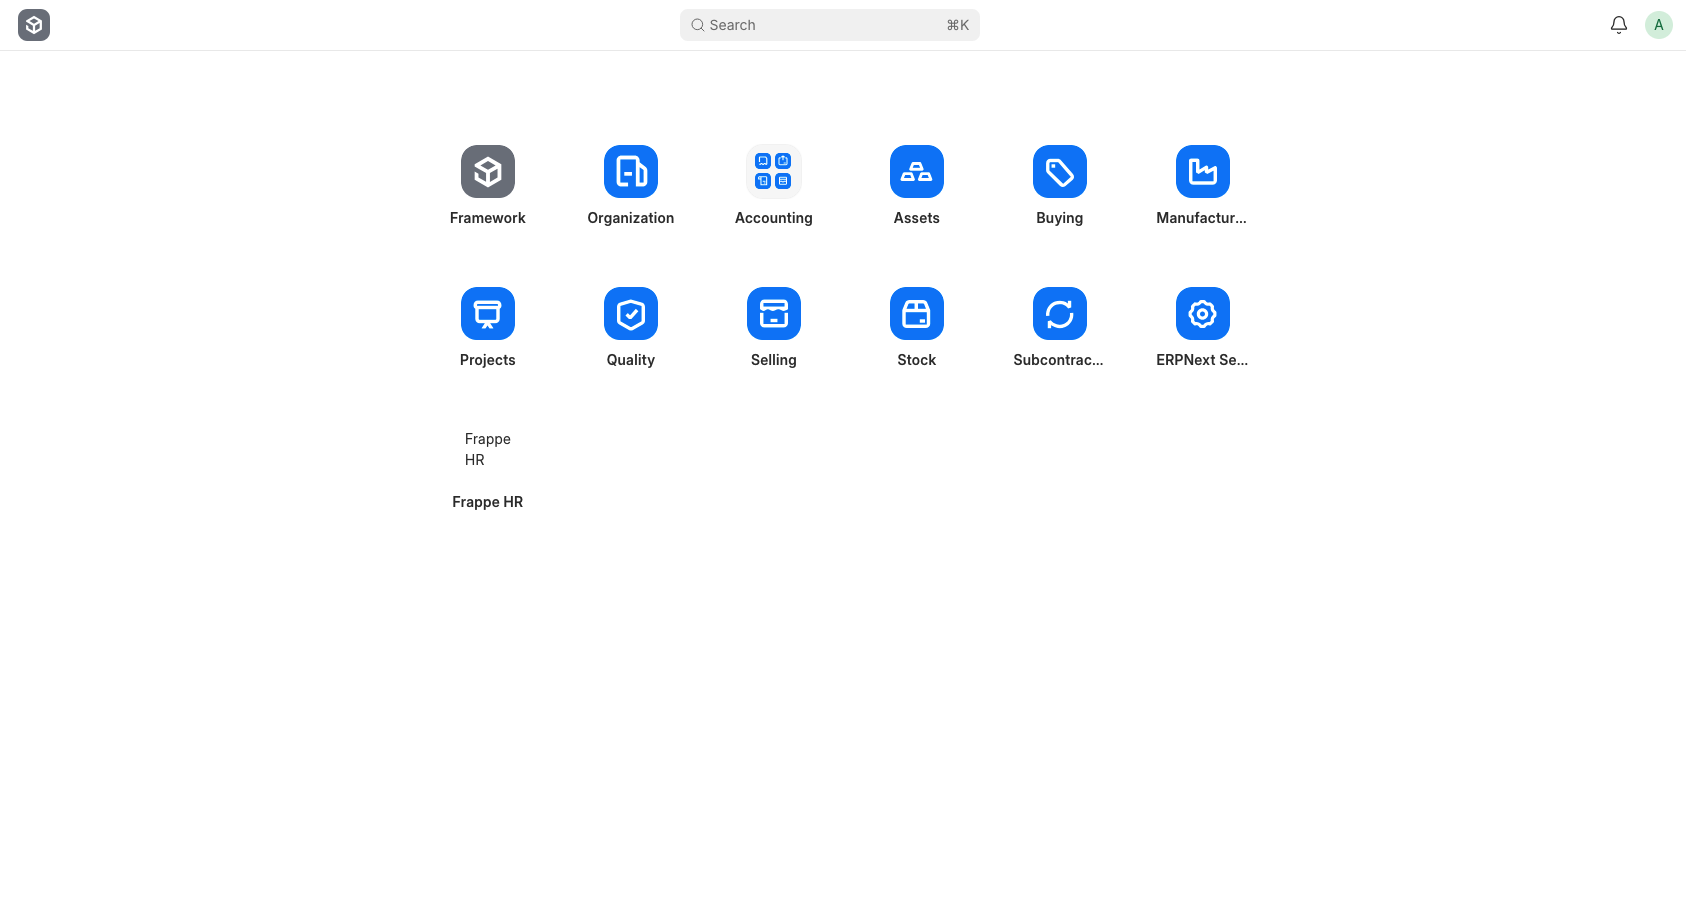Click the 'Quality' label

(631, 360)
